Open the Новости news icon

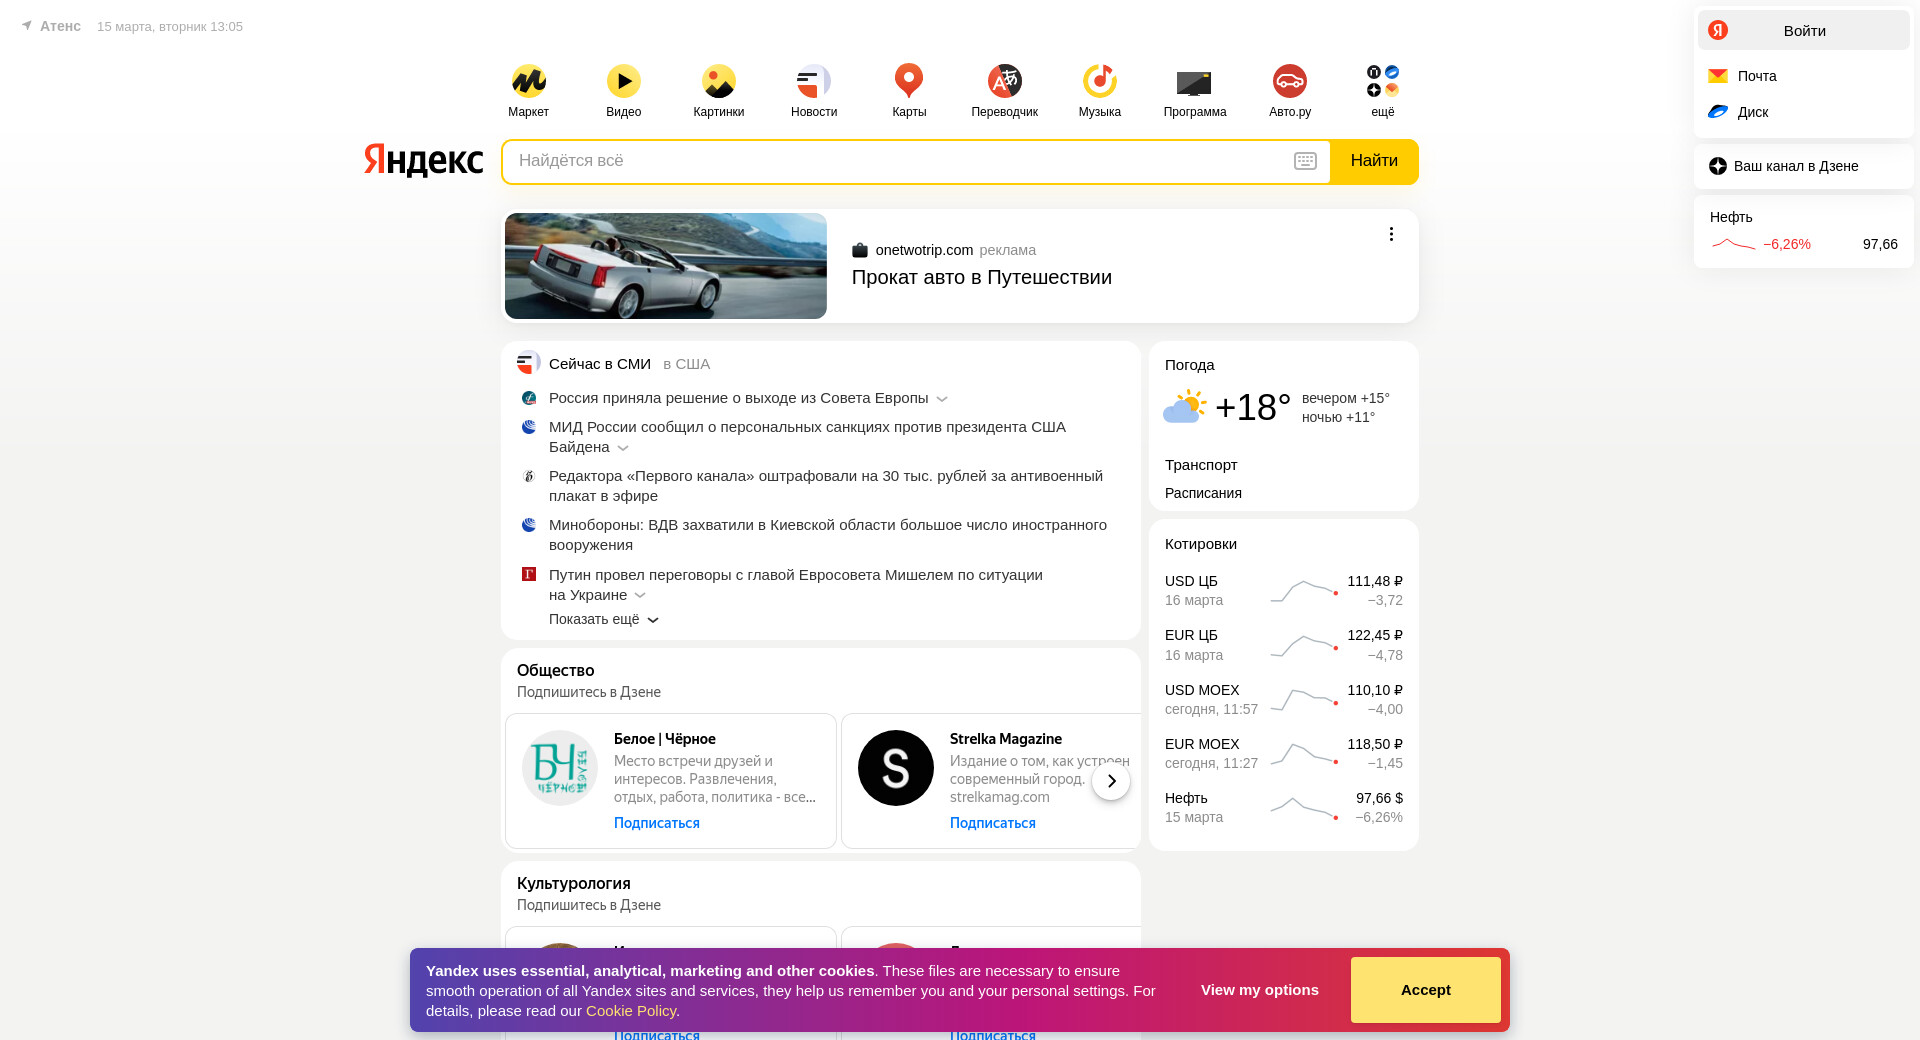click(814, 81)
